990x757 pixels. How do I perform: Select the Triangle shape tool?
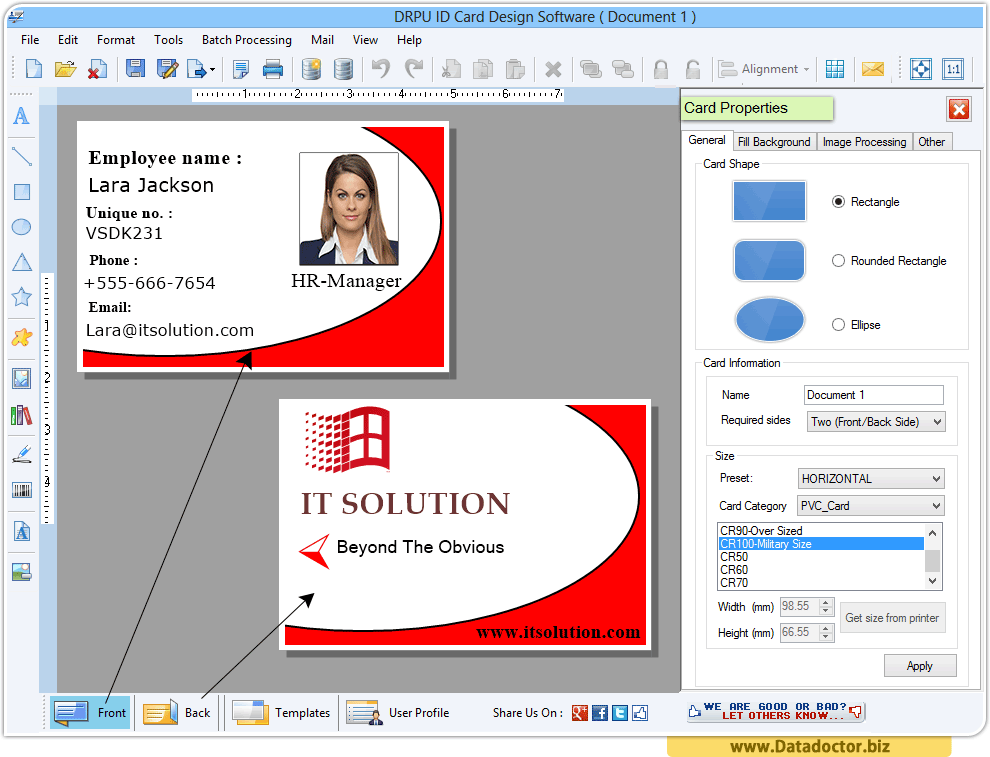coord(21,262)
